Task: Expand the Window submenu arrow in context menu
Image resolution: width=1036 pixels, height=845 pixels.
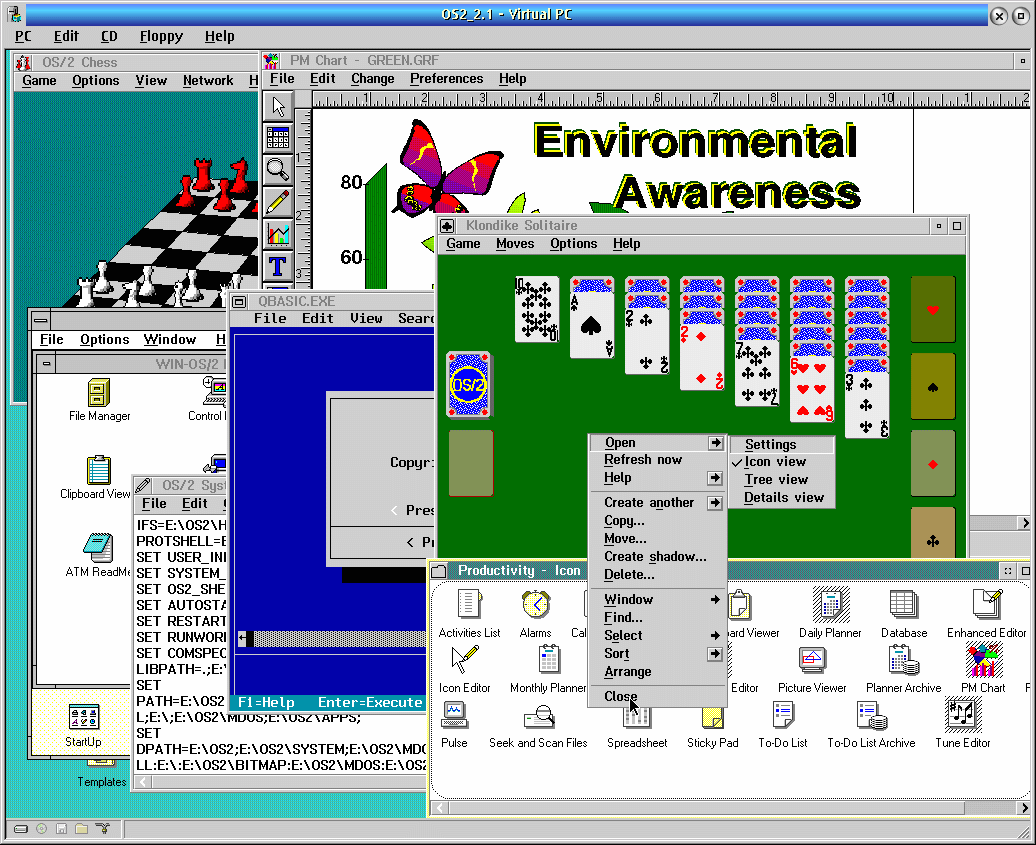Action: tap(715, 599)
